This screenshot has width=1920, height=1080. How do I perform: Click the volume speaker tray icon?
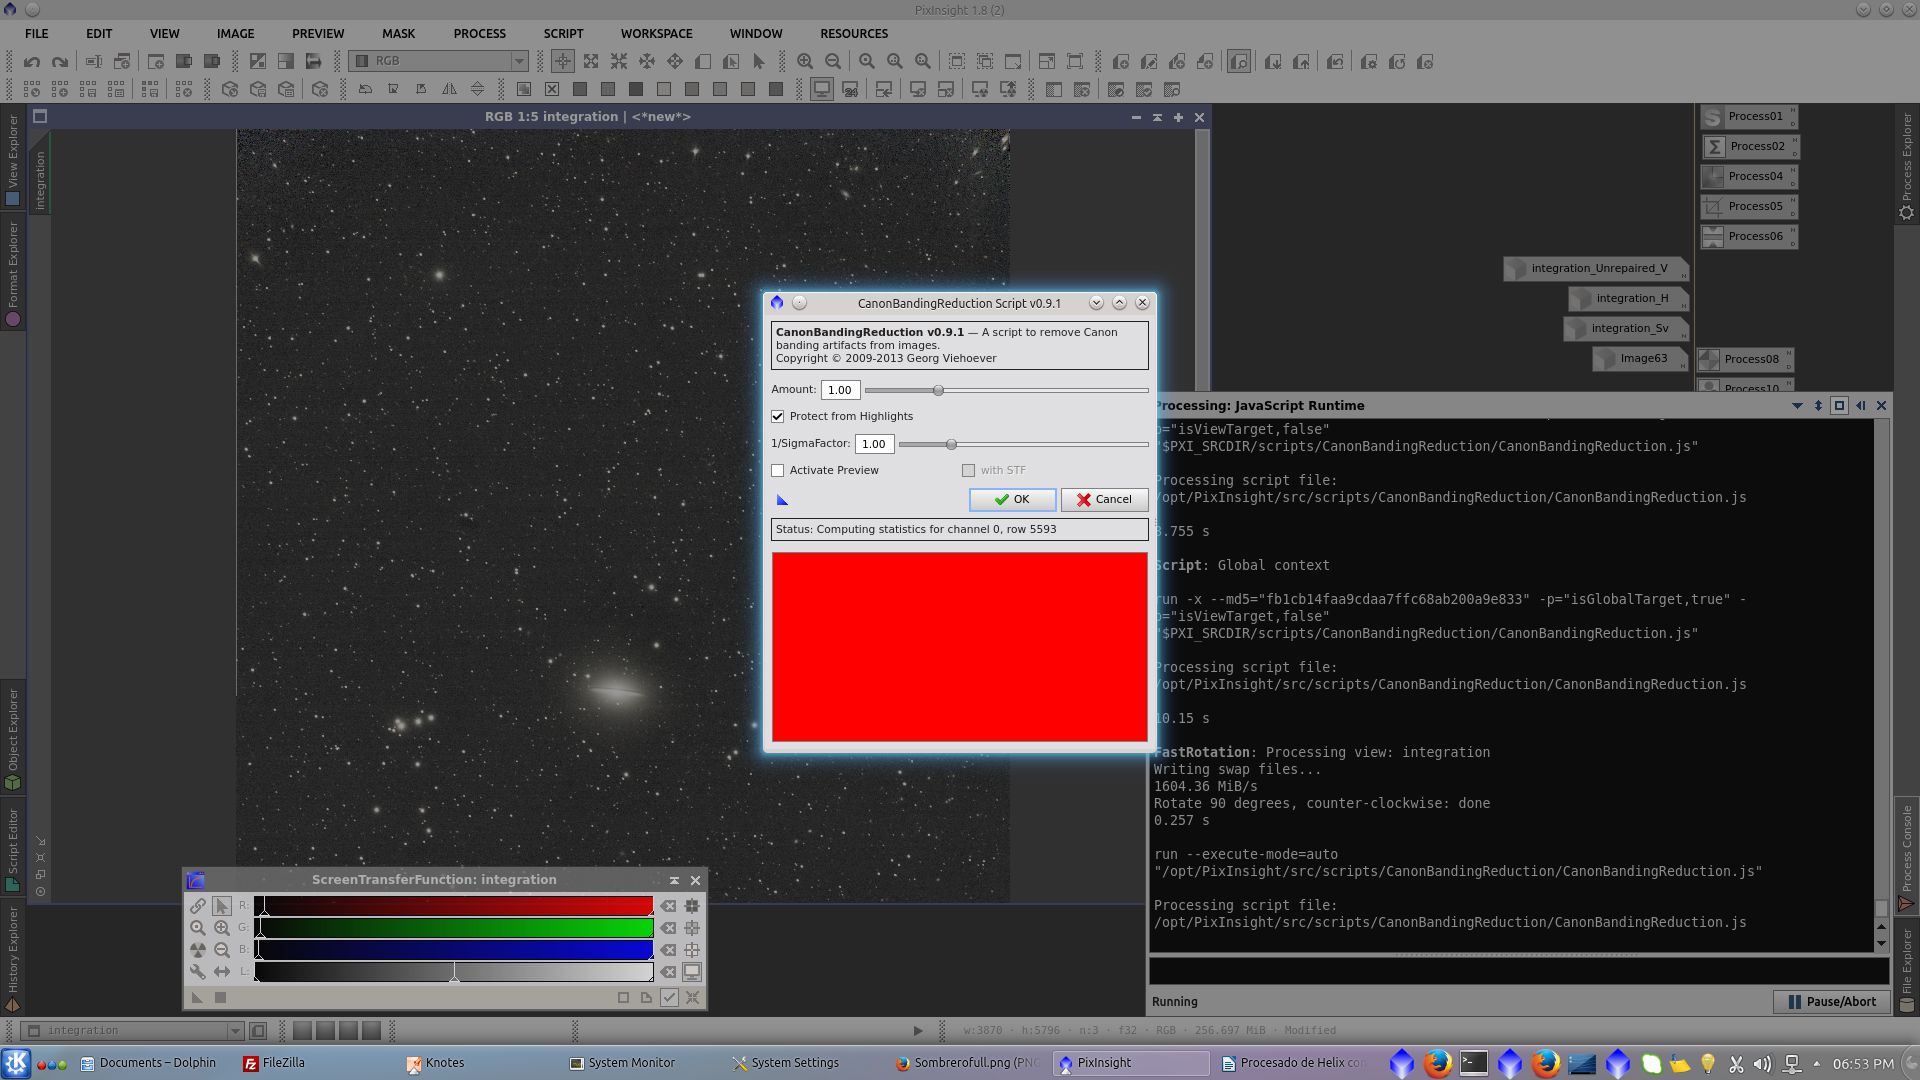[x=1762, y=1064]
